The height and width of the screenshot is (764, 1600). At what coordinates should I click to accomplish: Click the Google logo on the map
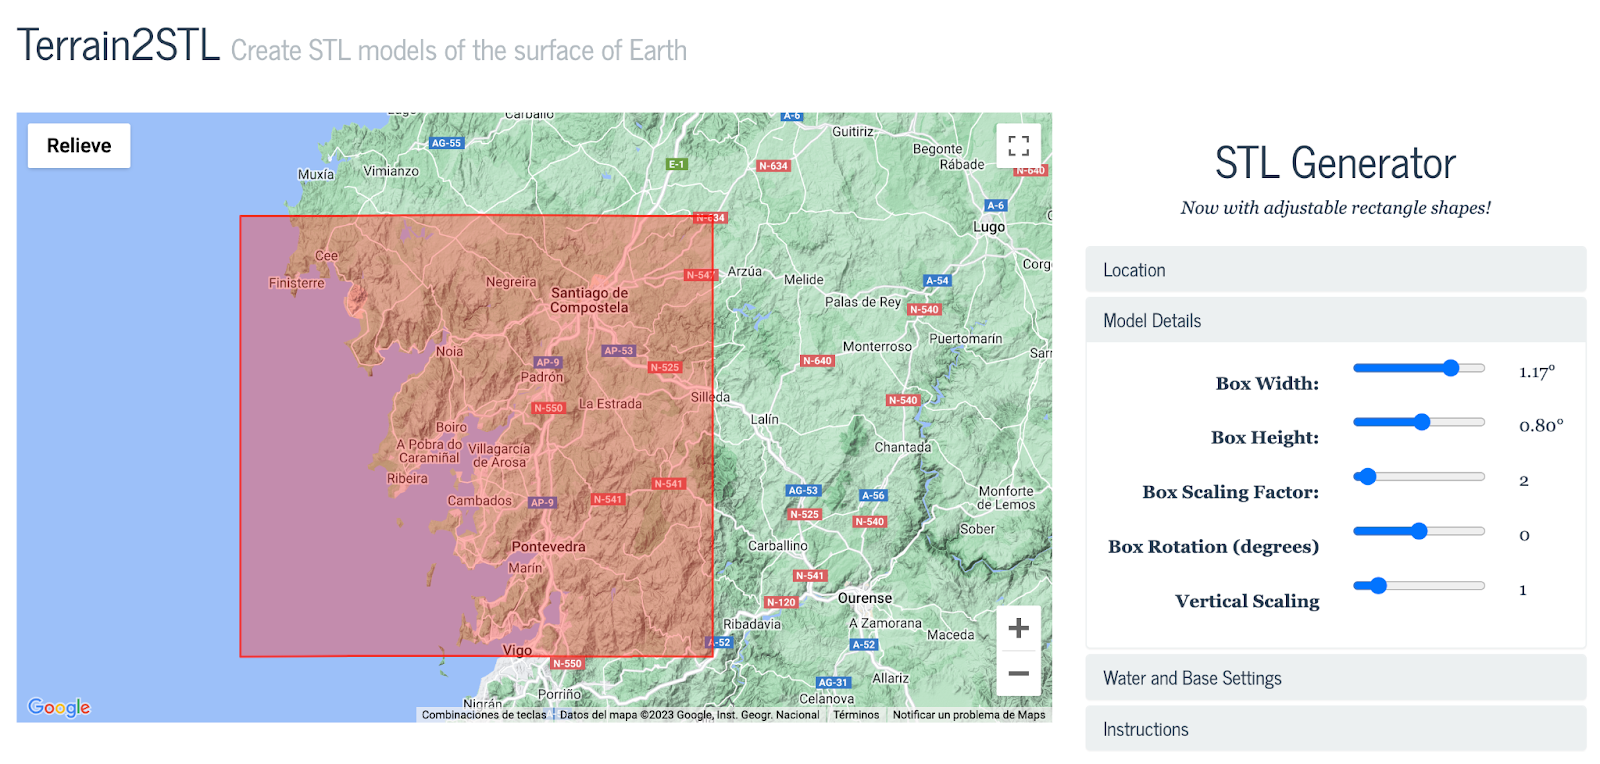click(59, 707)
